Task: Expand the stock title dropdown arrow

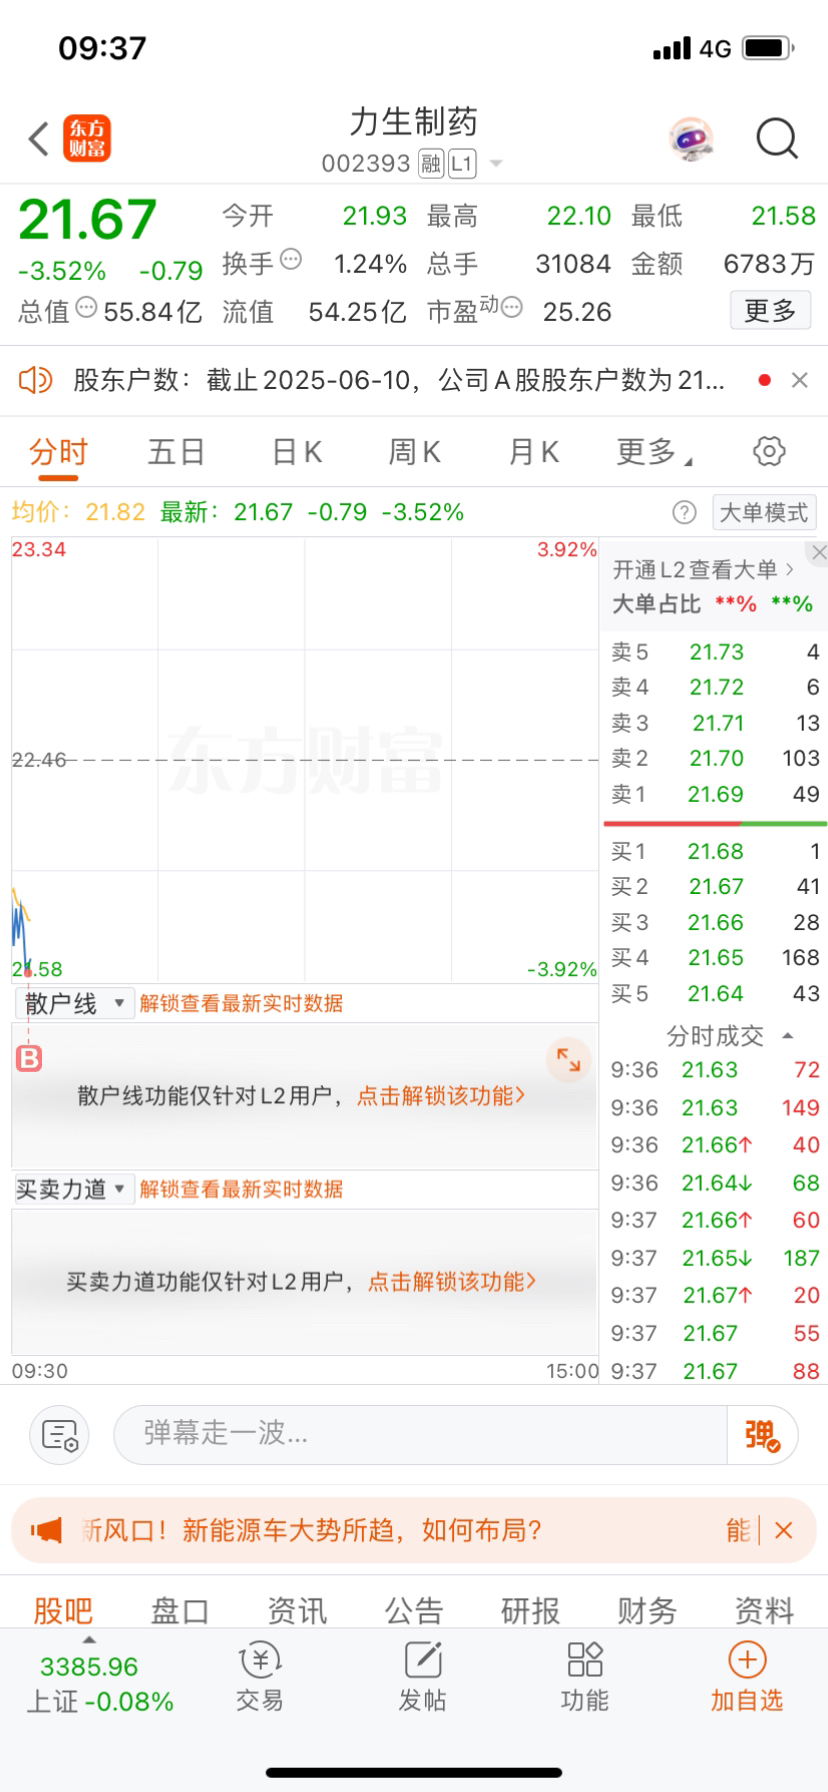Action: coord(496,164)
